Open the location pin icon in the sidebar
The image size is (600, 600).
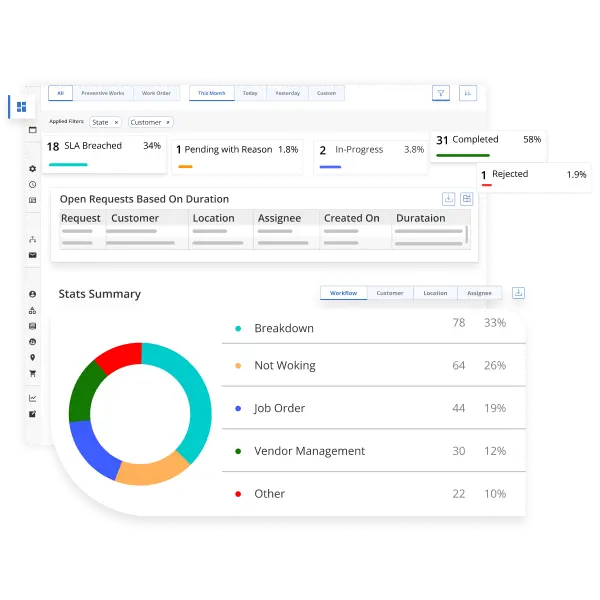click(33, 357)
